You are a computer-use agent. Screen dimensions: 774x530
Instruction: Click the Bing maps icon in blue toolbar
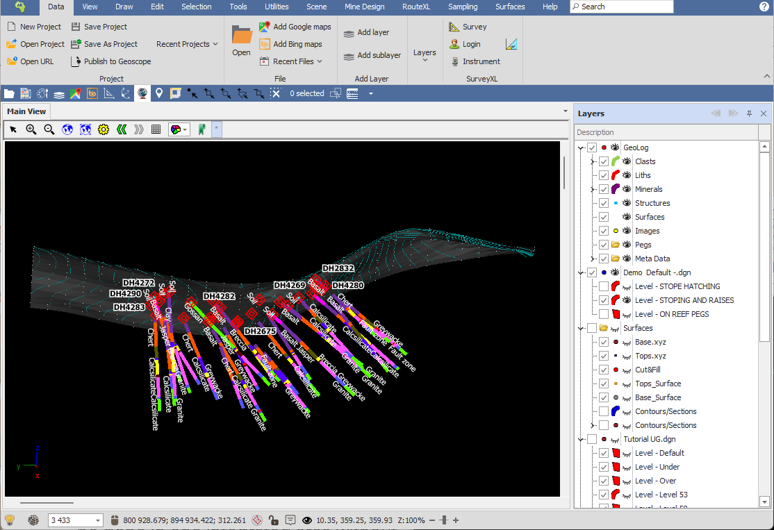pos(92,93)
